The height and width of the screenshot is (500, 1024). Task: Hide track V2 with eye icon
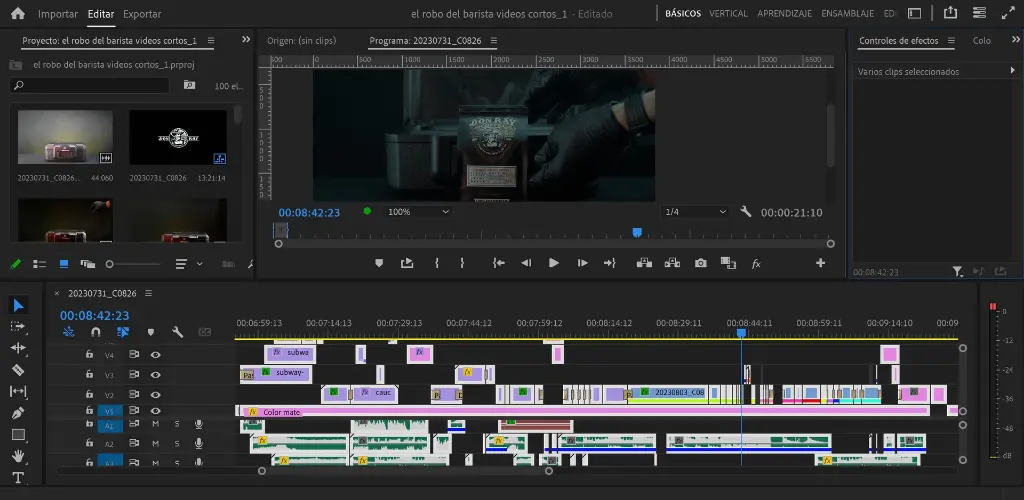pyautogui.click(x=155, y=394)
